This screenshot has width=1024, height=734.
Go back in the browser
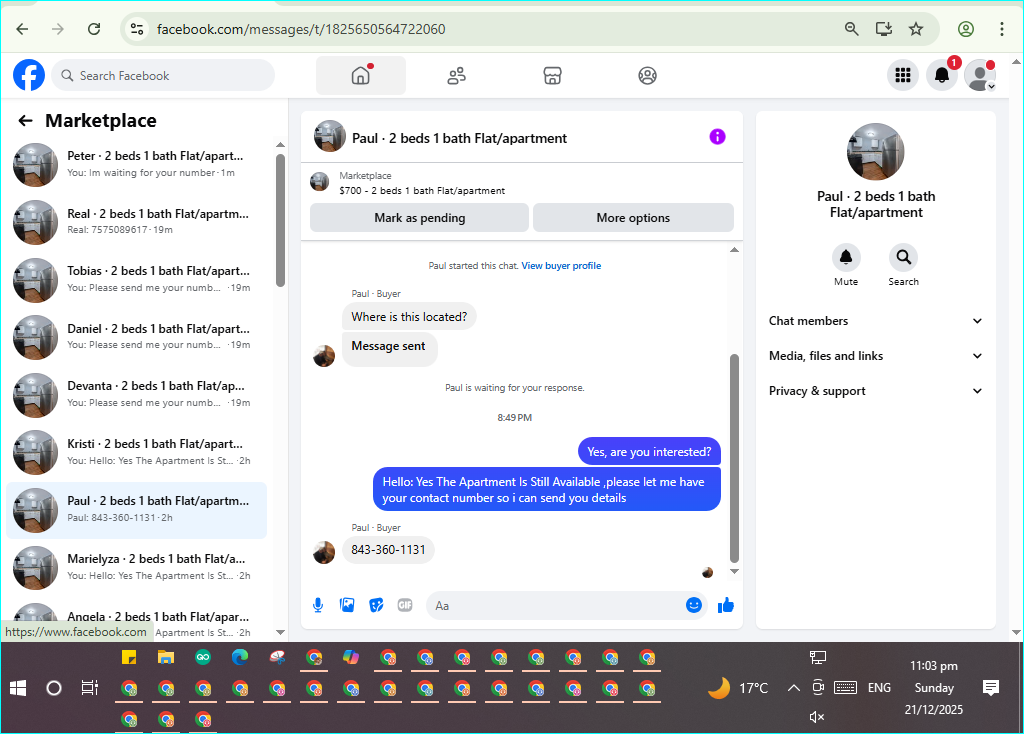(22, 29)
